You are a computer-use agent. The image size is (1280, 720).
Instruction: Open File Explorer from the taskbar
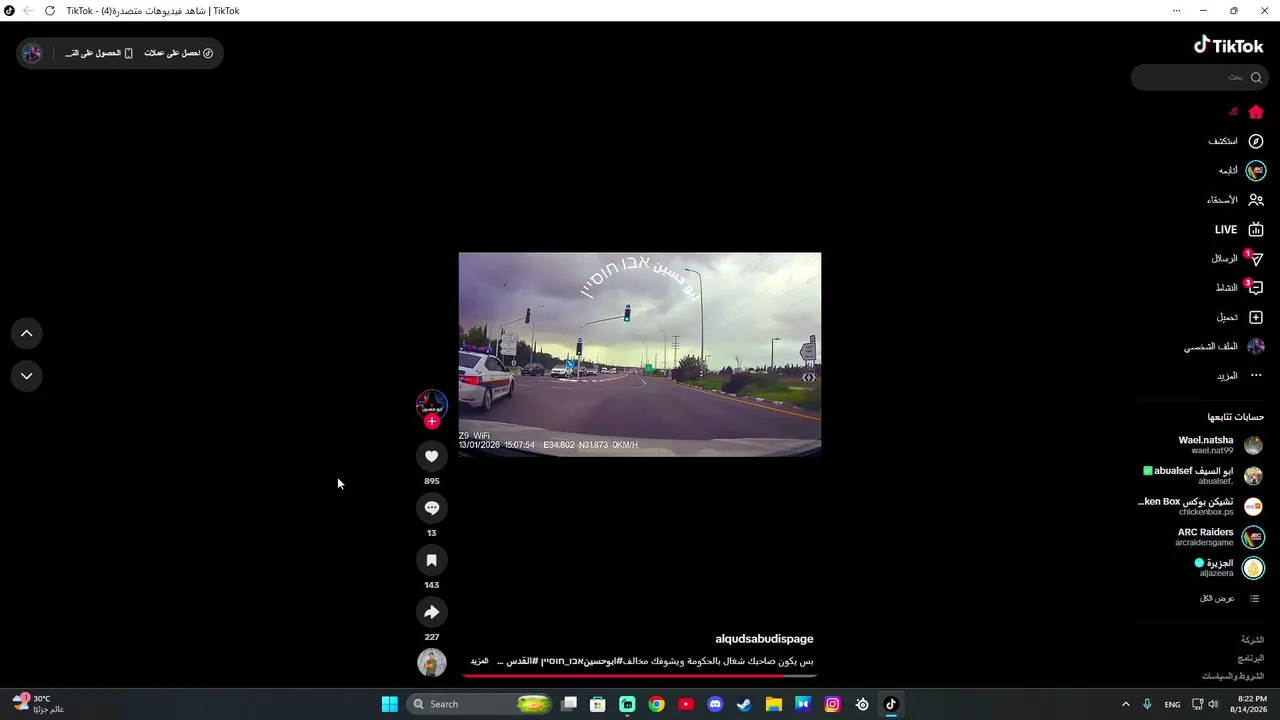[x=774, y=704]
